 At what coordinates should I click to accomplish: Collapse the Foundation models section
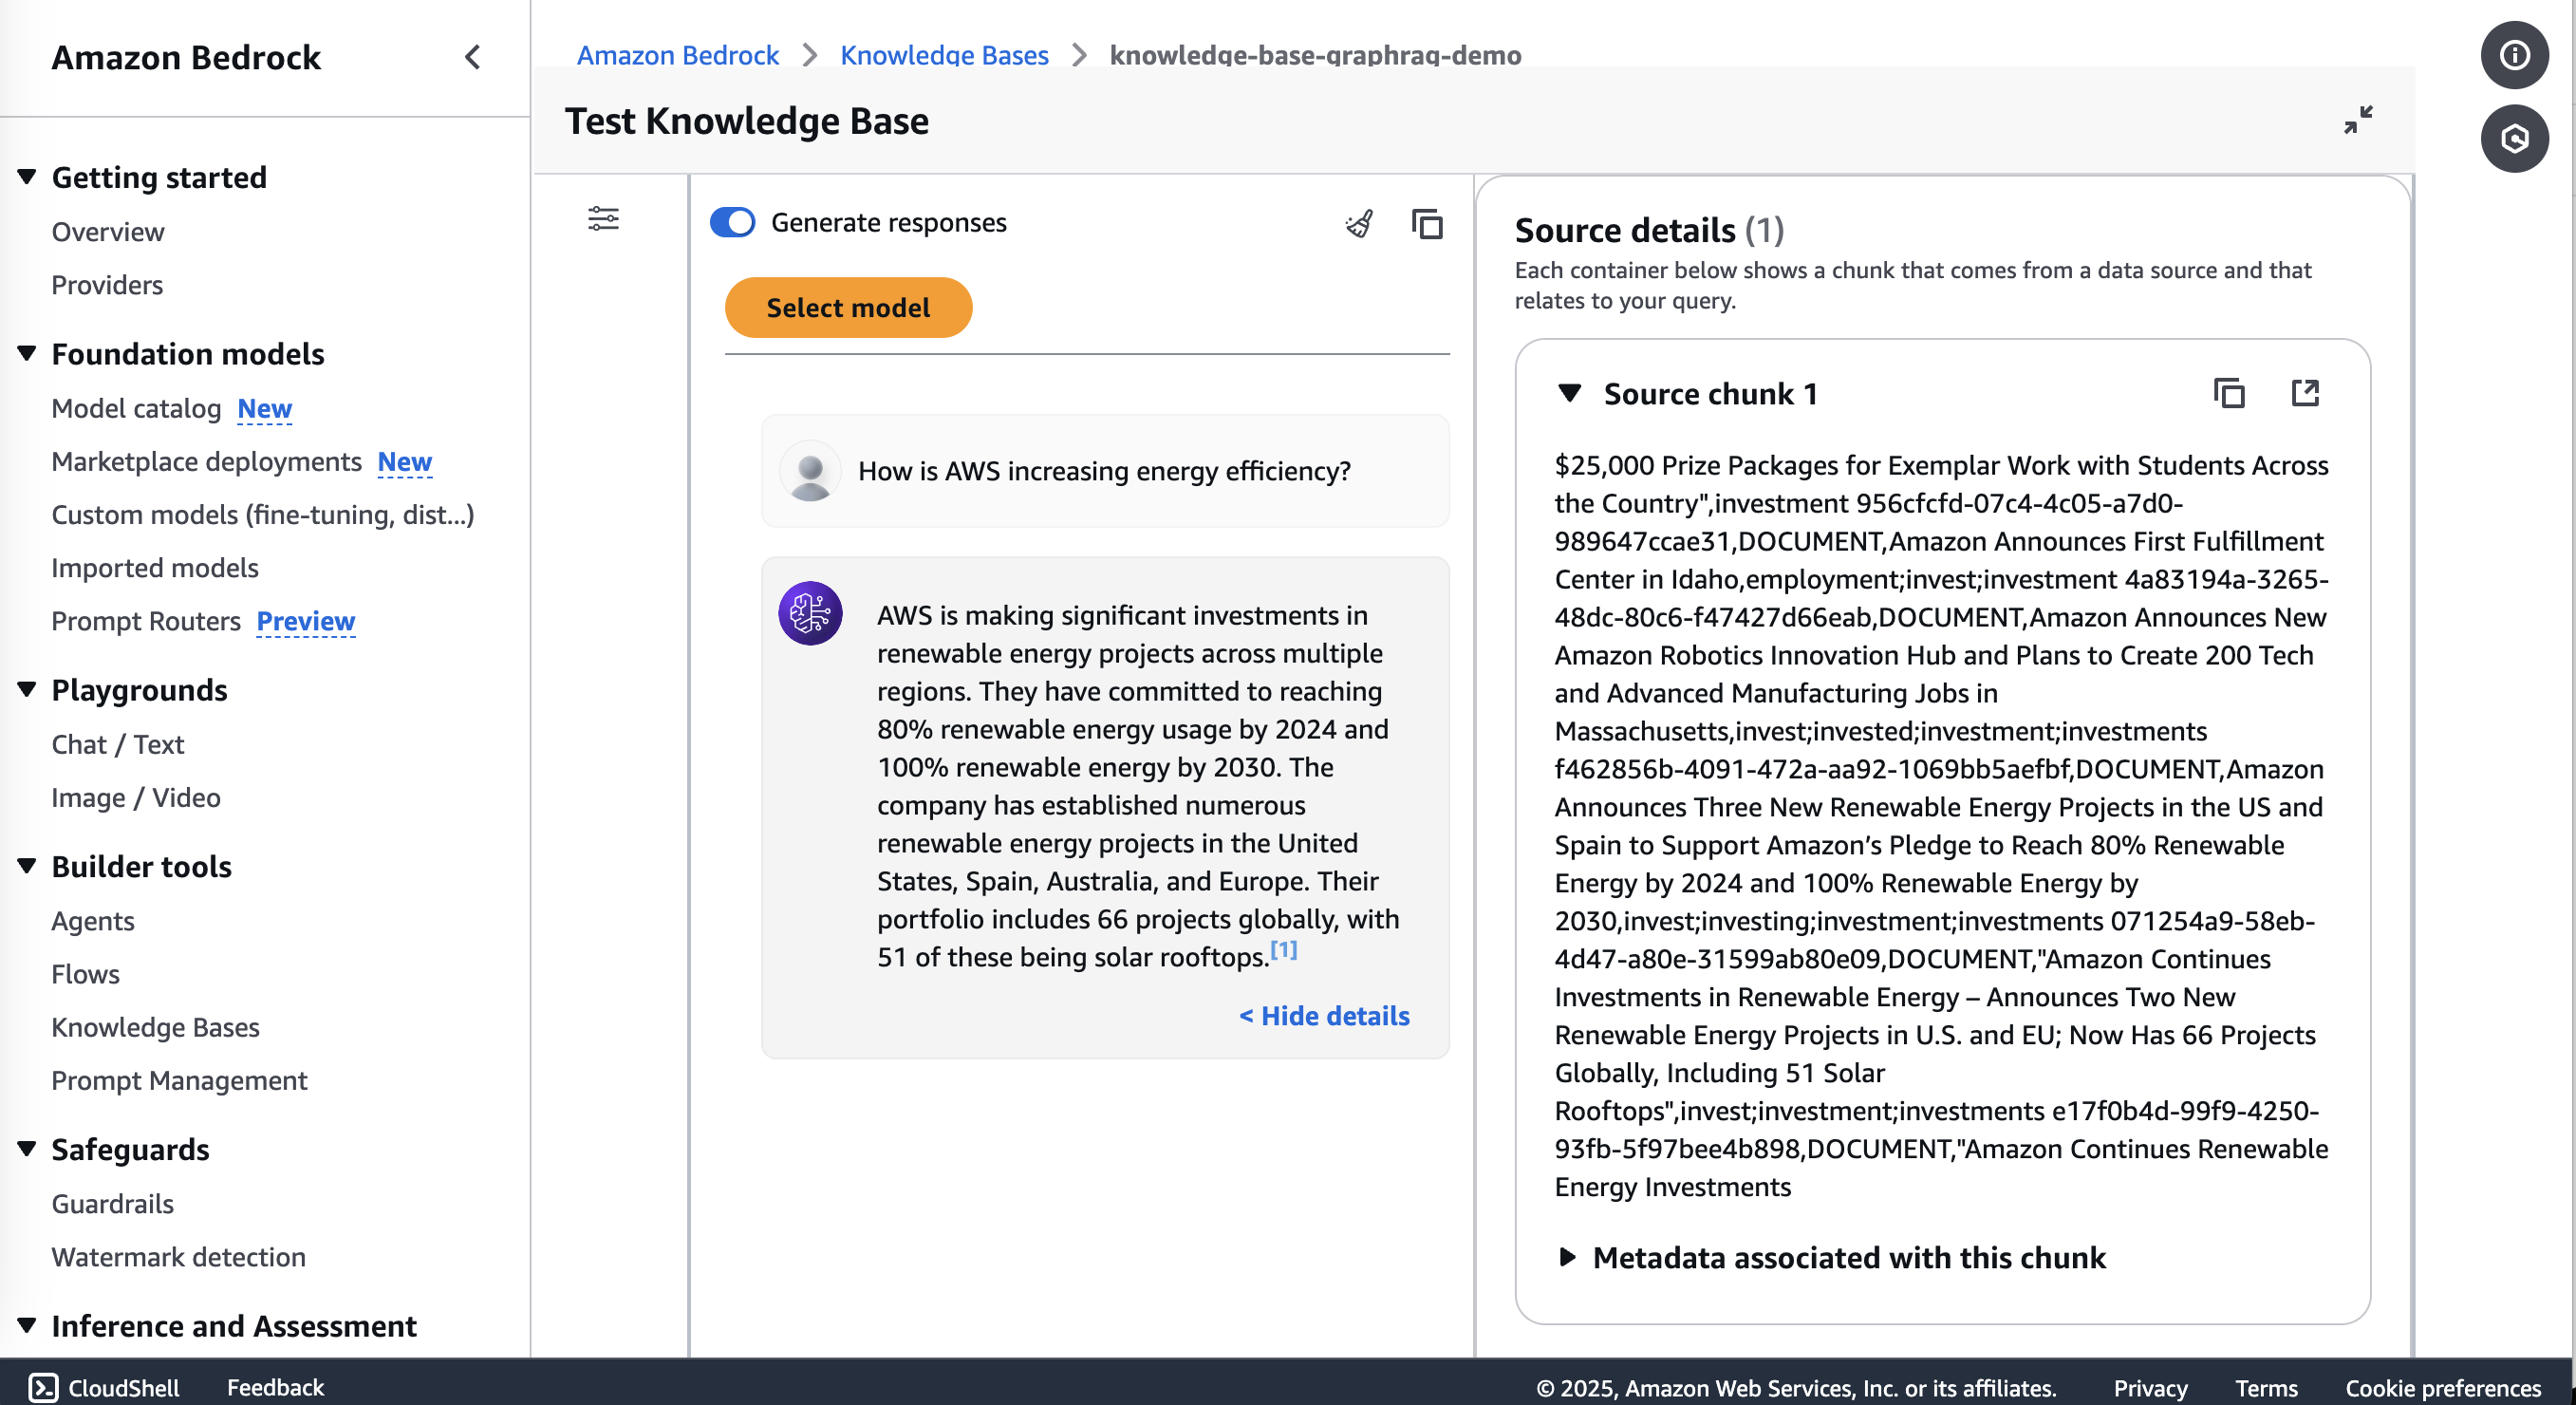coord(27,353)
